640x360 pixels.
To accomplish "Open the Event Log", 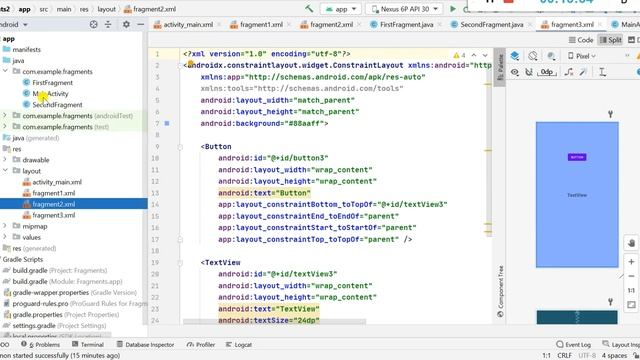I will click(x=573, y=344).
